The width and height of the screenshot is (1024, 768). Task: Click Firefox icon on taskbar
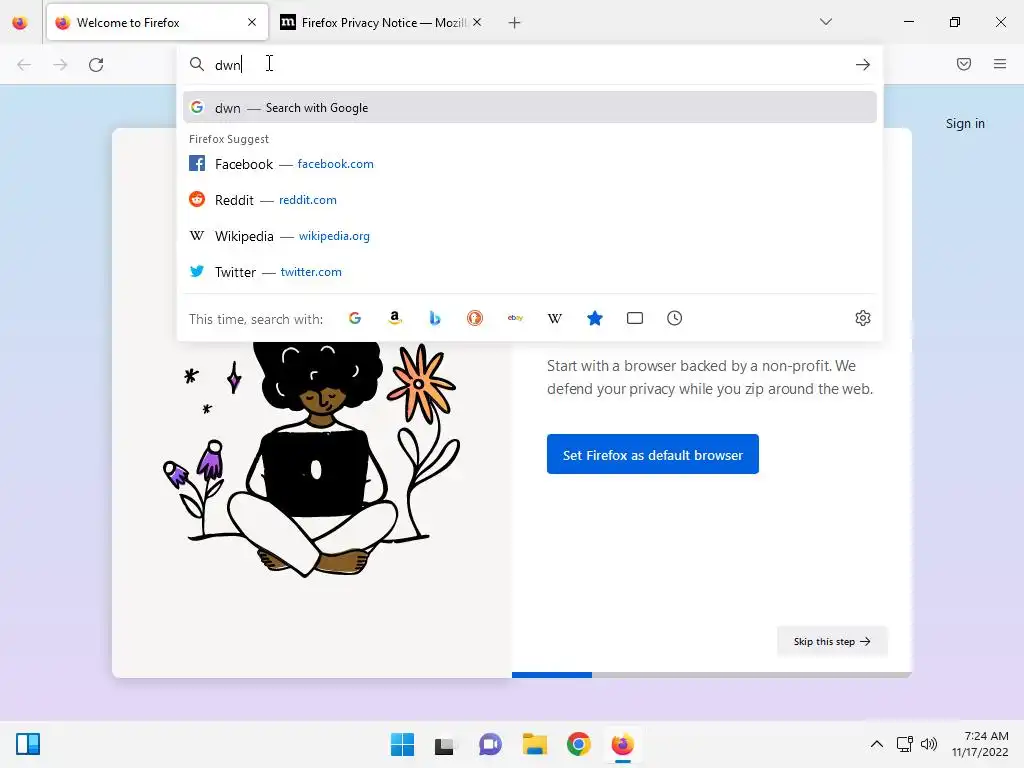click(x=622, y=744)
